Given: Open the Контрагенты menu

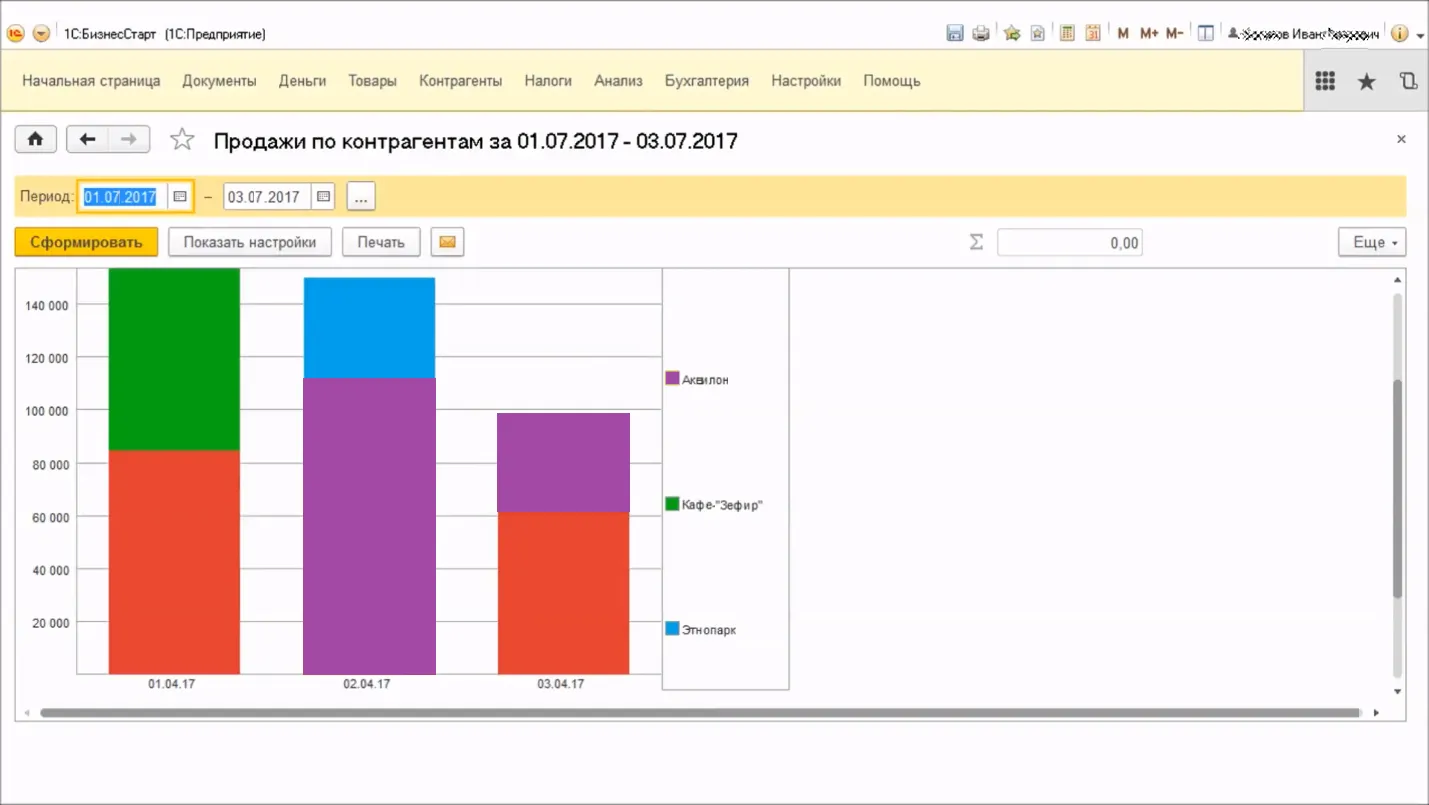Looking at the screenshot, I should [x=460, y=81].
